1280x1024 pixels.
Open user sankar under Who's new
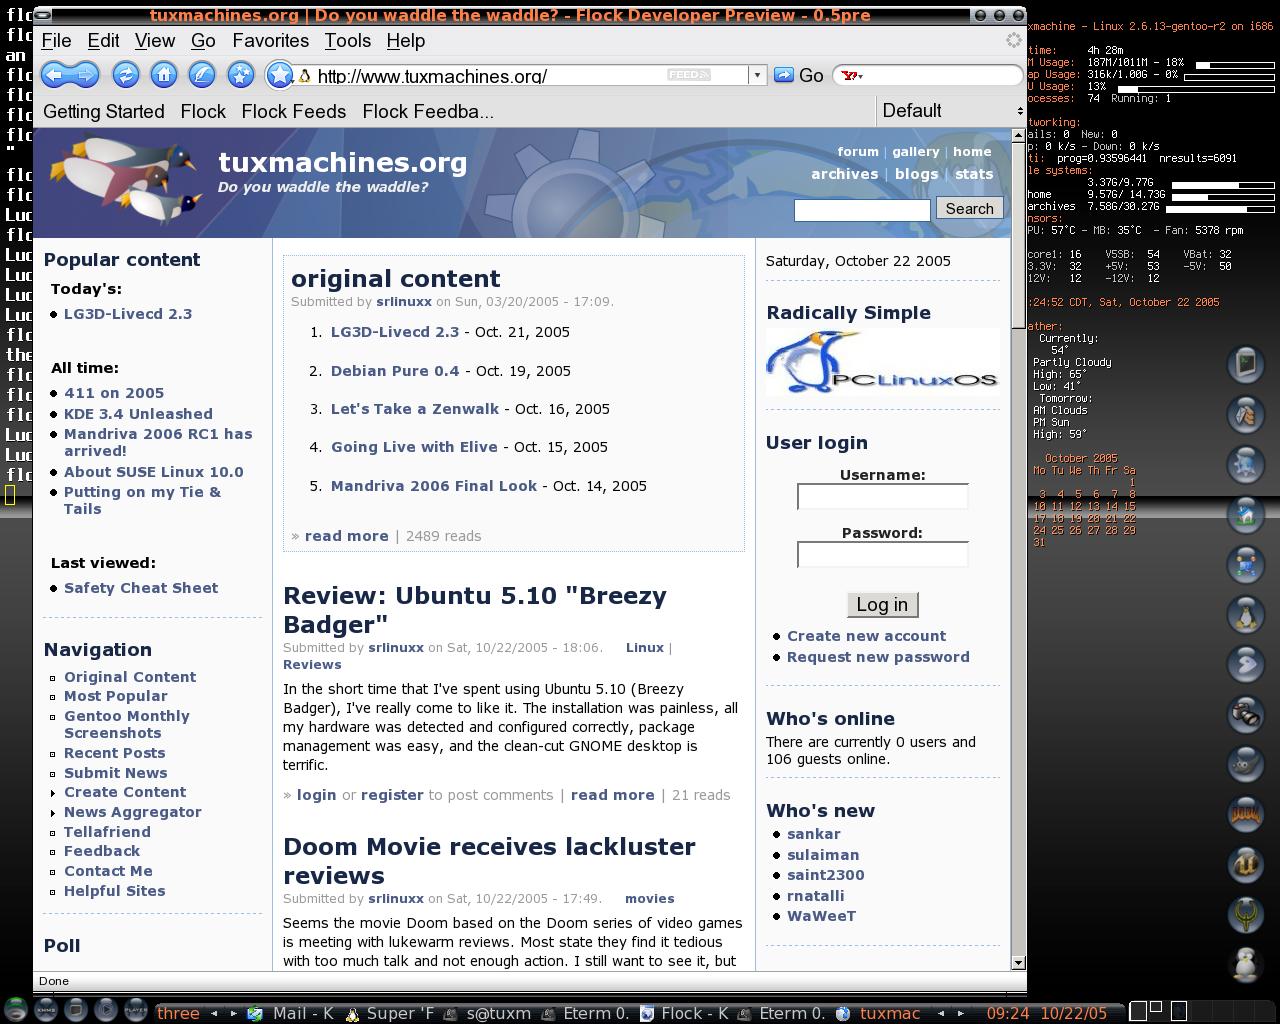(x=814, y=834)
